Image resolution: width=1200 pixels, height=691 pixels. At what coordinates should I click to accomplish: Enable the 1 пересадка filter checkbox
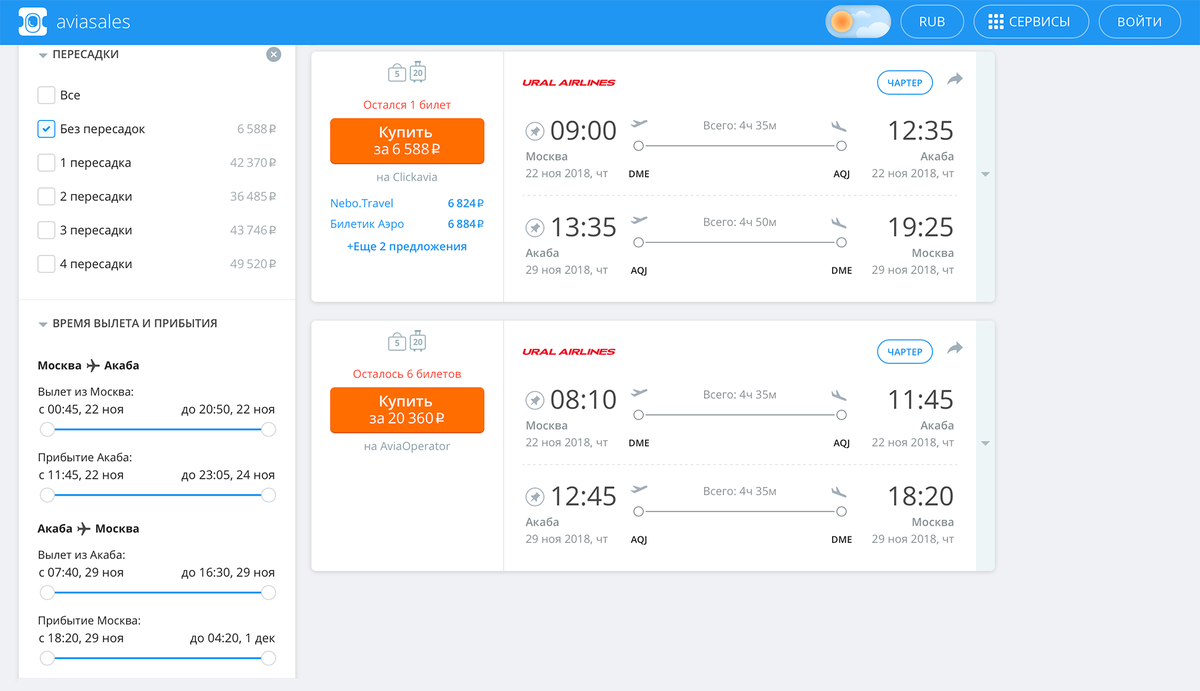click(46, 163)
